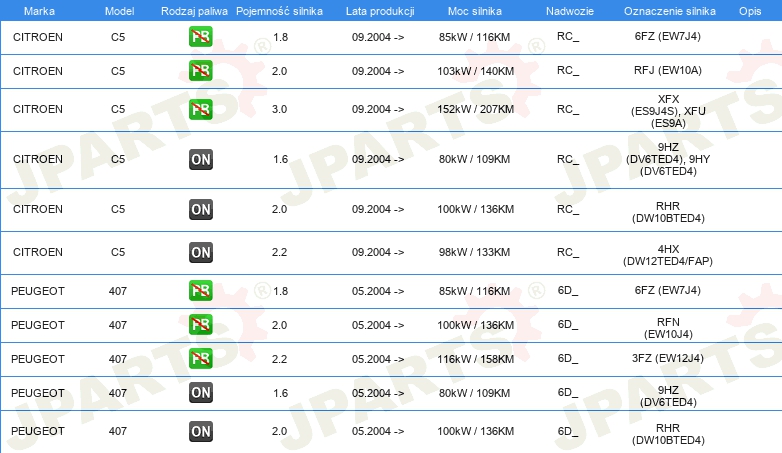Select capacity 3.0 in the Citroen row
The width and height of the screenshot is (782, 453).
[x=279, y=109]
